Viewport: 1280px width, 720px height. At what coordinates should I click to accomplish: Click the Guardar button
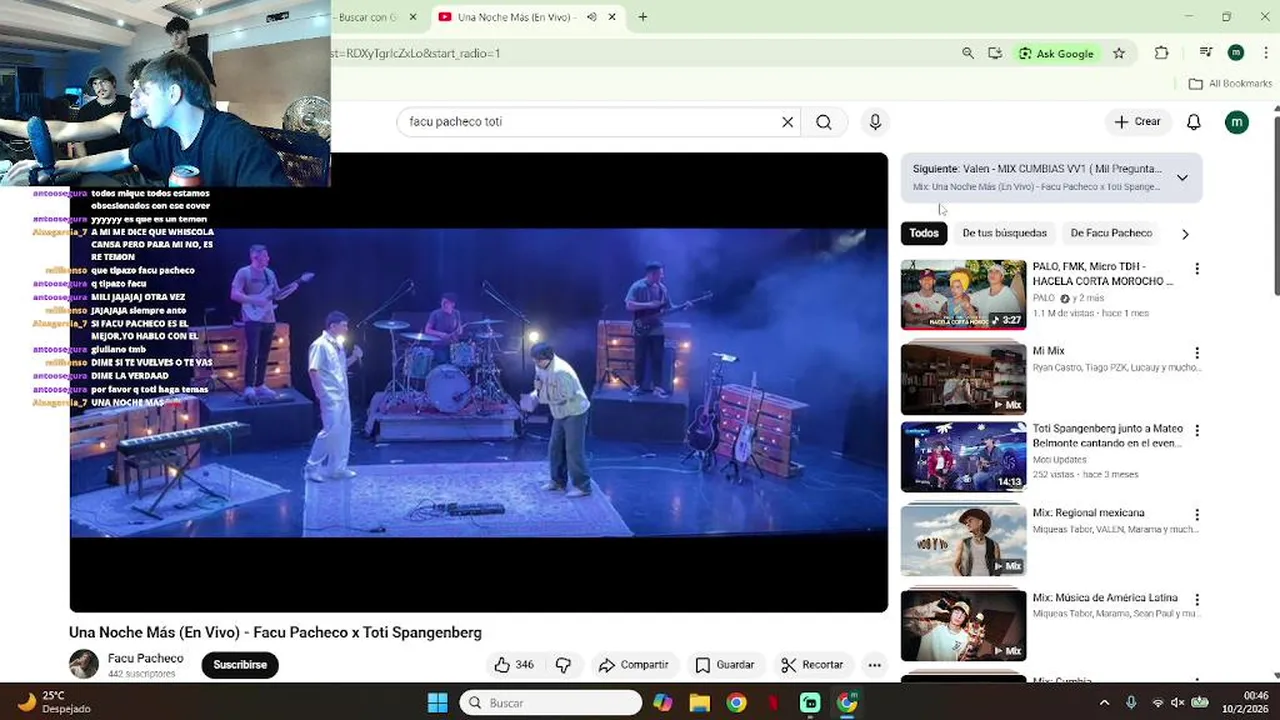coord(725,665)
